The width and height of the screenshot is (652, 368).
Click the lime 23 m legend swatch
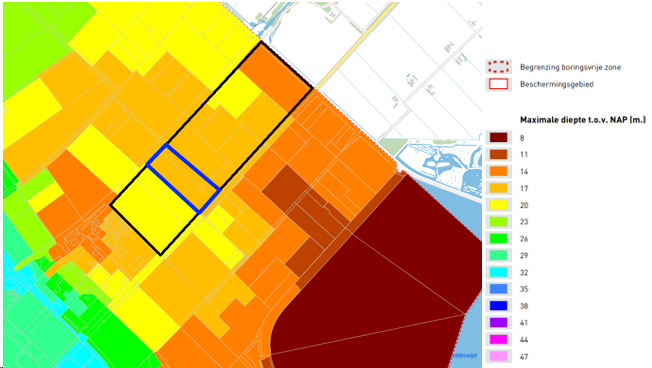tap(498, 222)
